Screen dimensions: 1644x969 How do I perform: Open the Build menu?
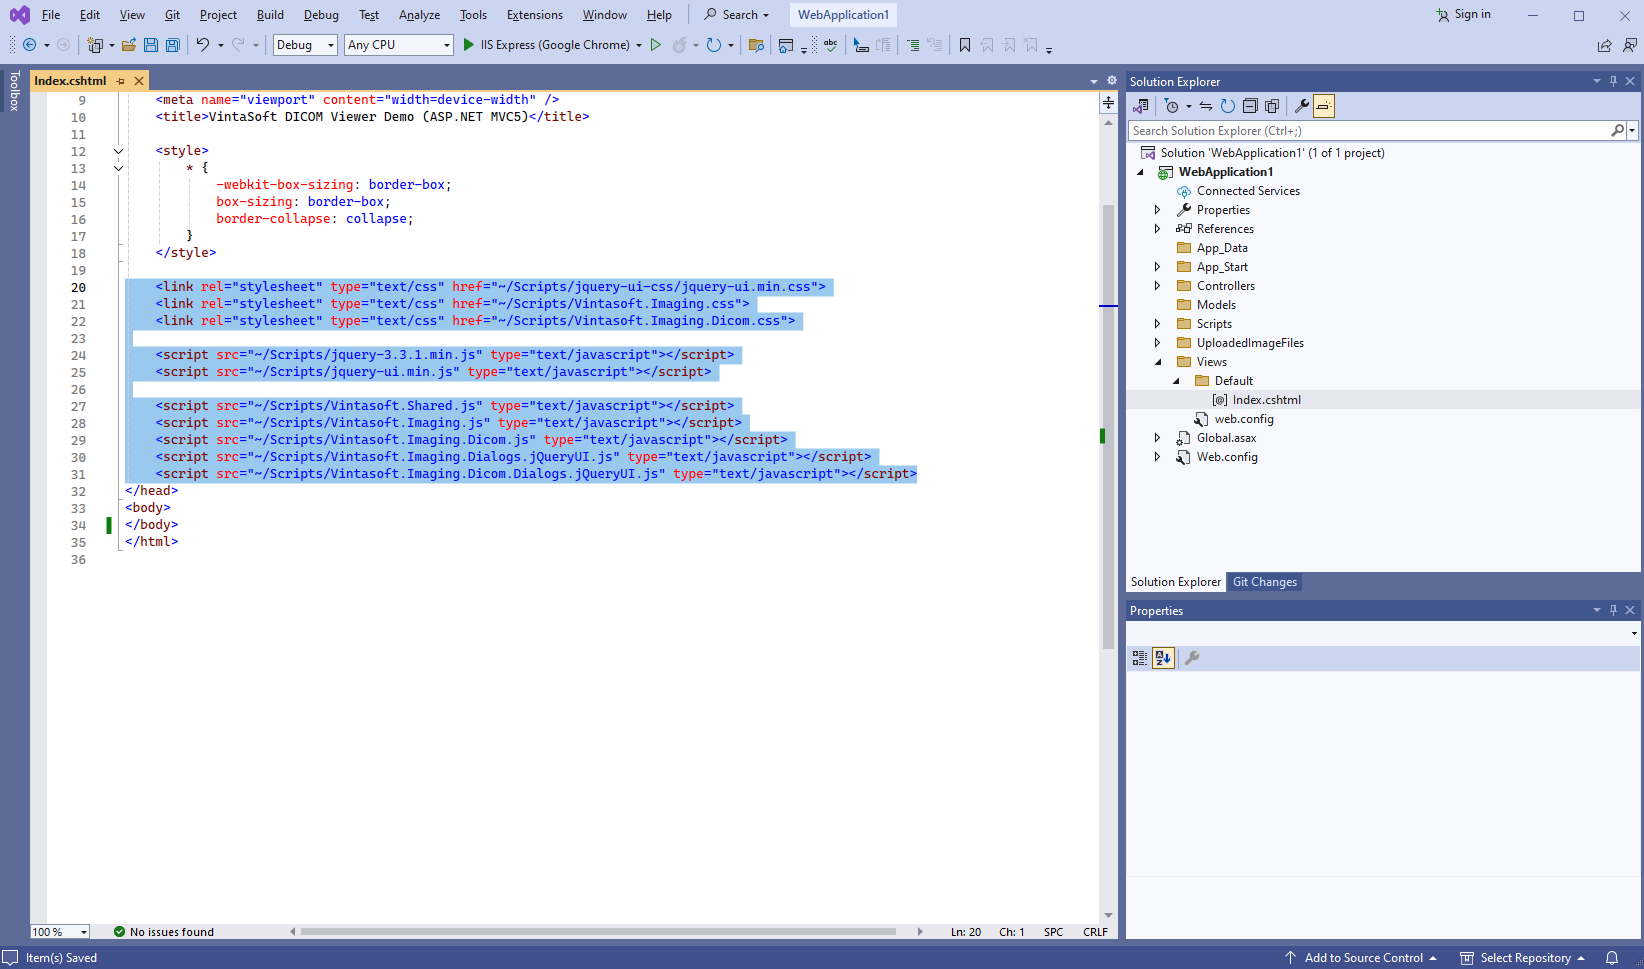point(270,15)
